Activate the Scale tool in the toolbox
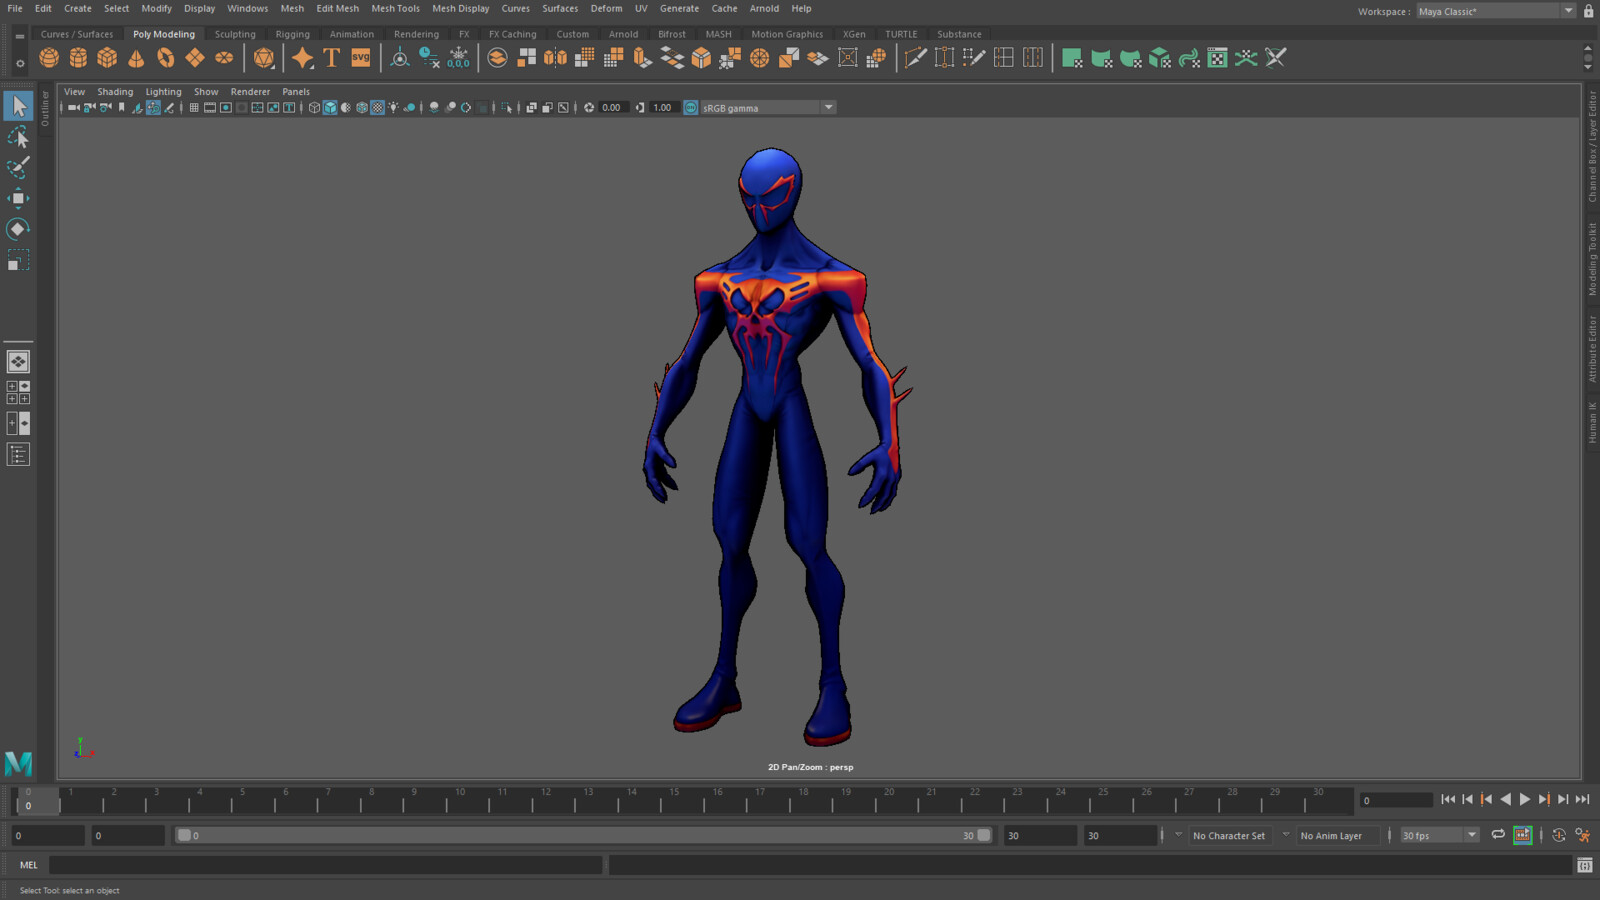 (x=18, y=260)
